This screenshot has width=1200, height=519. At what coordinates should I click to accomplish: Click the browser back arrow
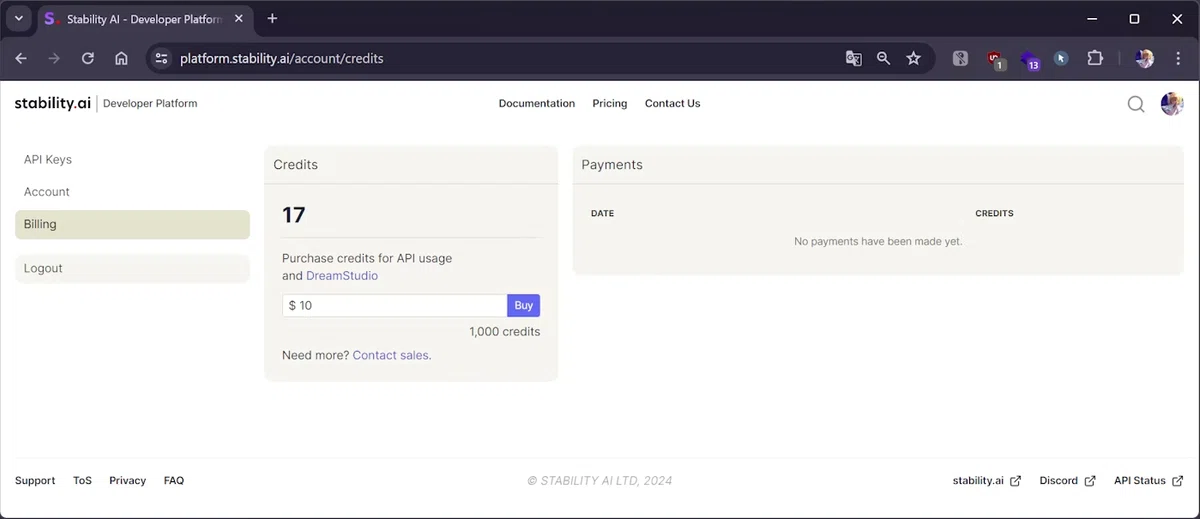(21, 58)
